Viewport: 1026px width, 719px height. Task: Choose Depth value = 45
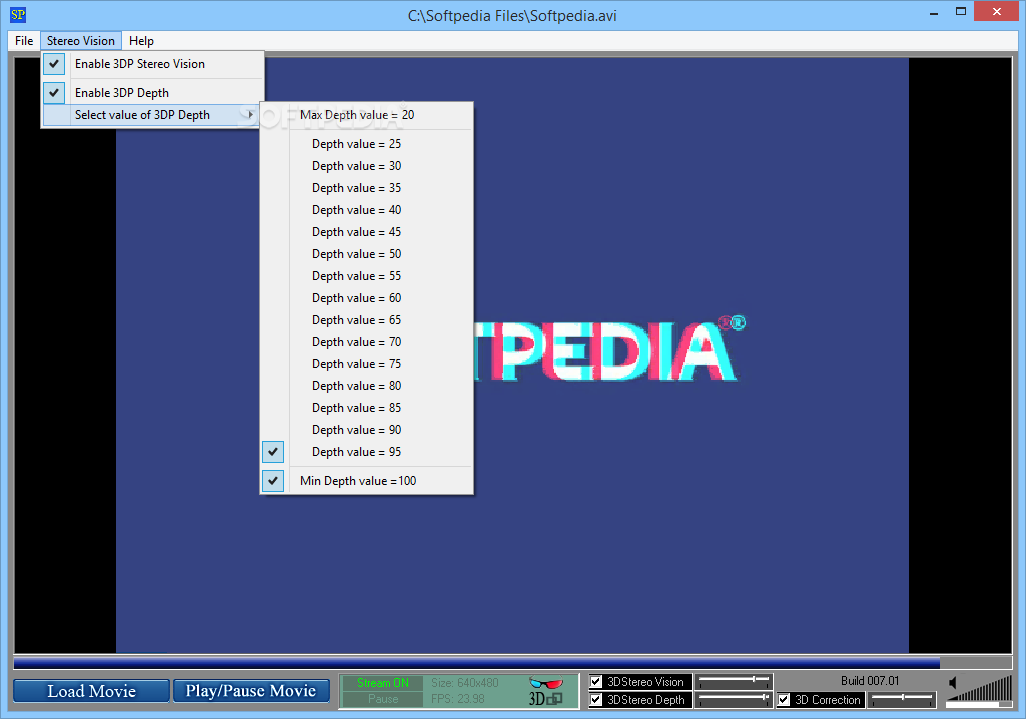[x=366, y=232]
